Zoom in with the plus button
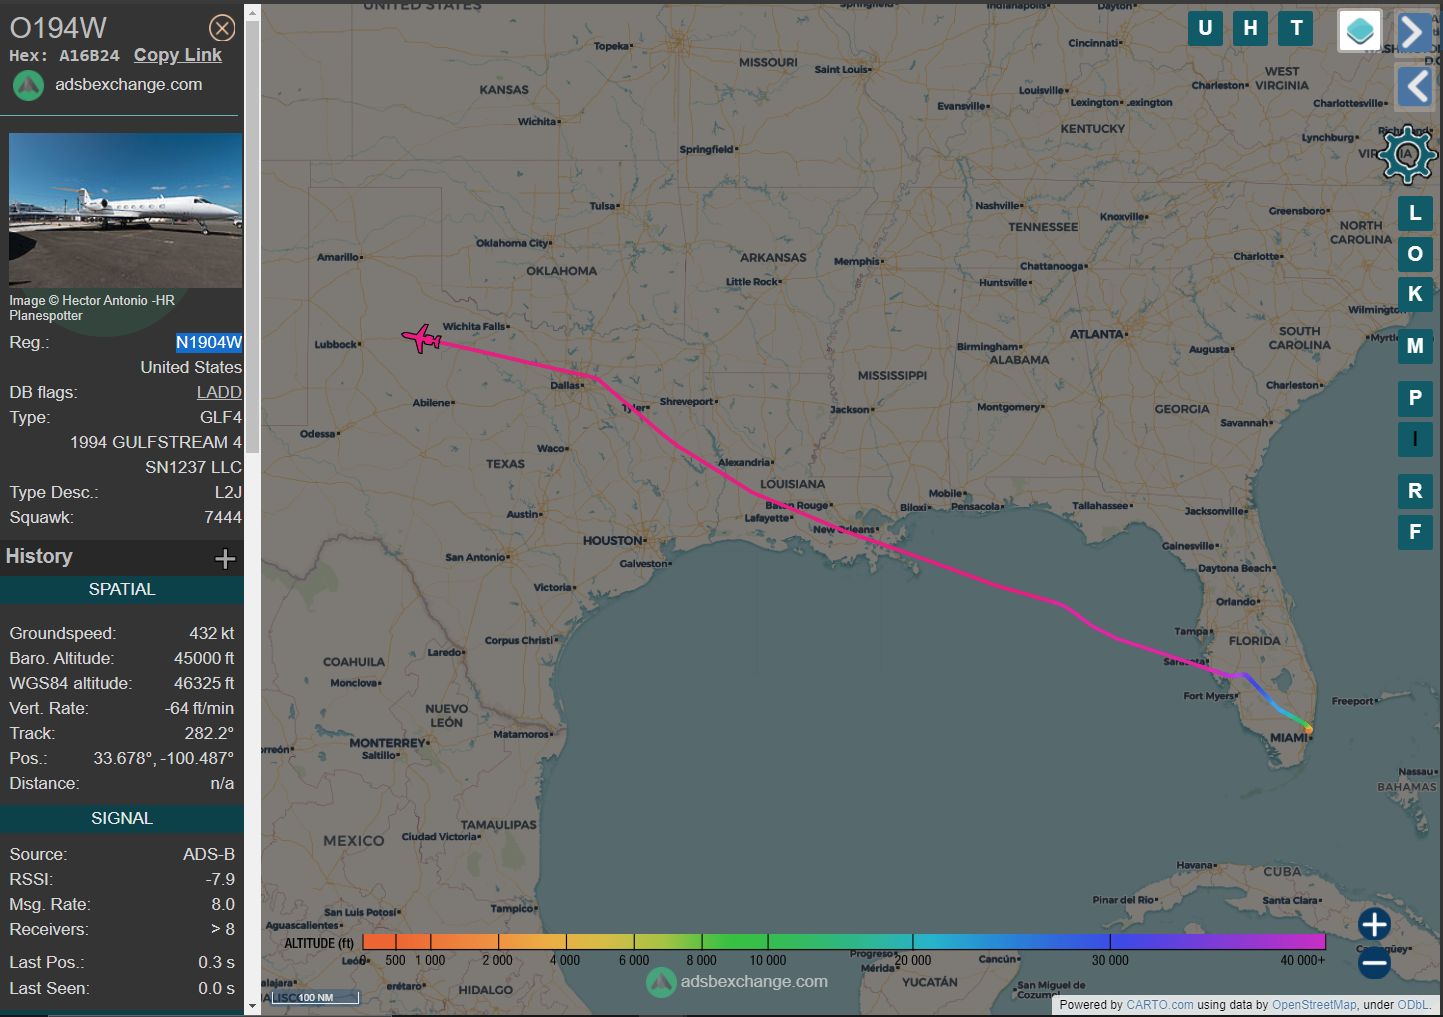The height and width of the screenshot is (1017, 1443). click(1374, 925)
